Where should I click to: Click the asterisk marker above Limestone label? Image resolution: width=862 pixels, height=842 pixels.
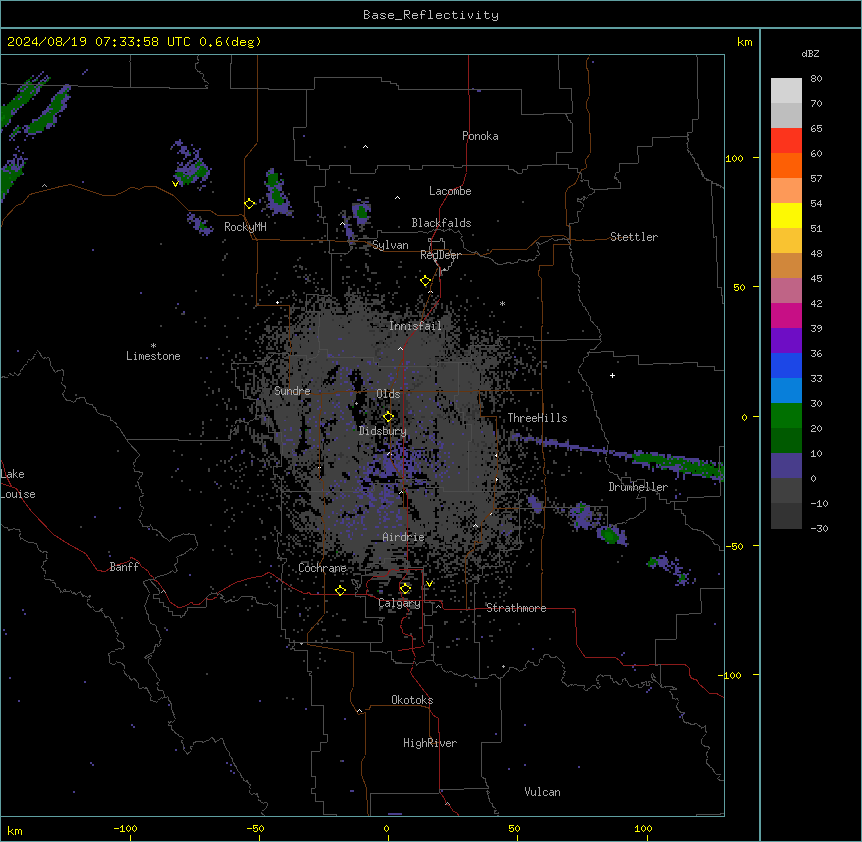click(153, 346)
